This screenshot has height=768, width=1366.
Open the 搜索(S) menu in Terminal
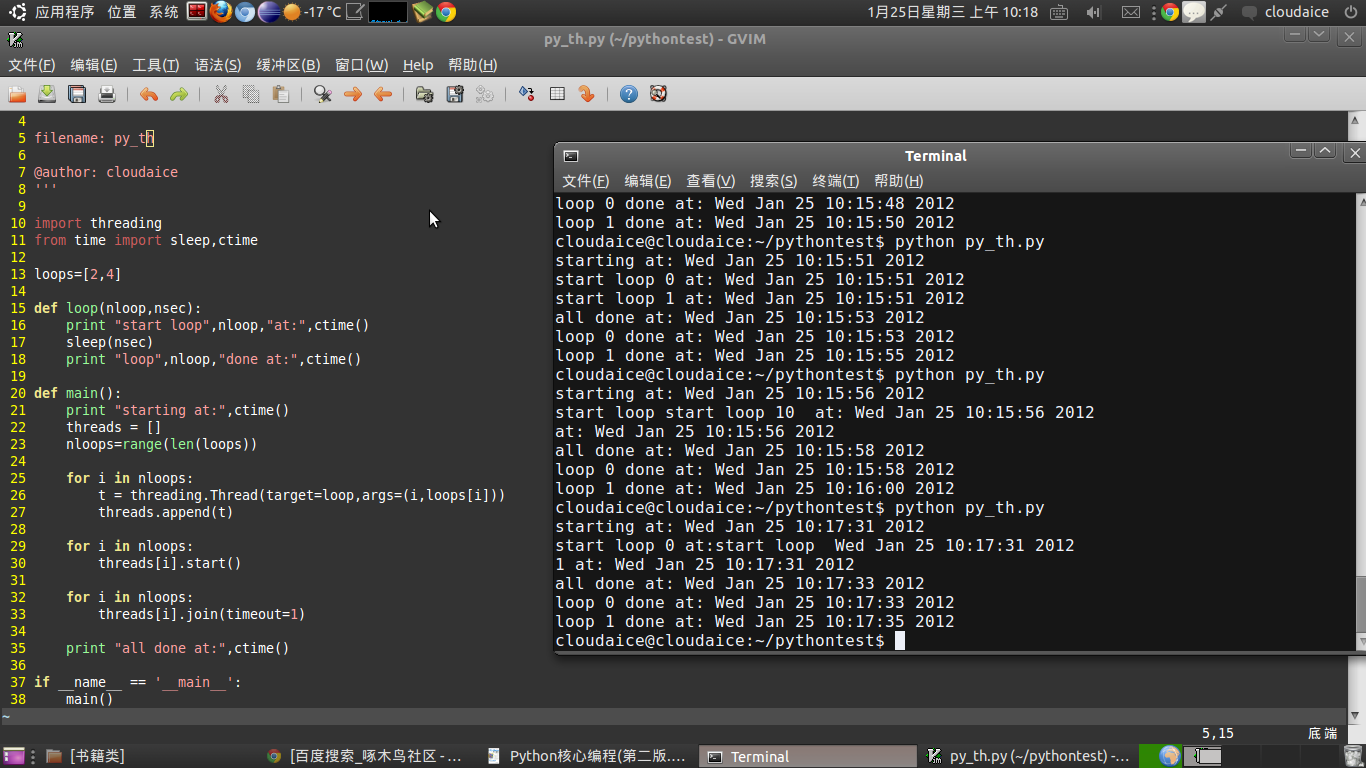[x=773, y=181]
